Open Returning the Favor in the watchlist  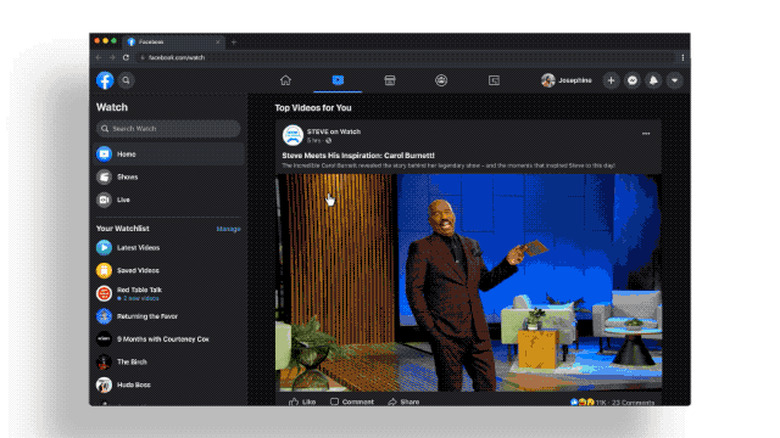(168, 316)
